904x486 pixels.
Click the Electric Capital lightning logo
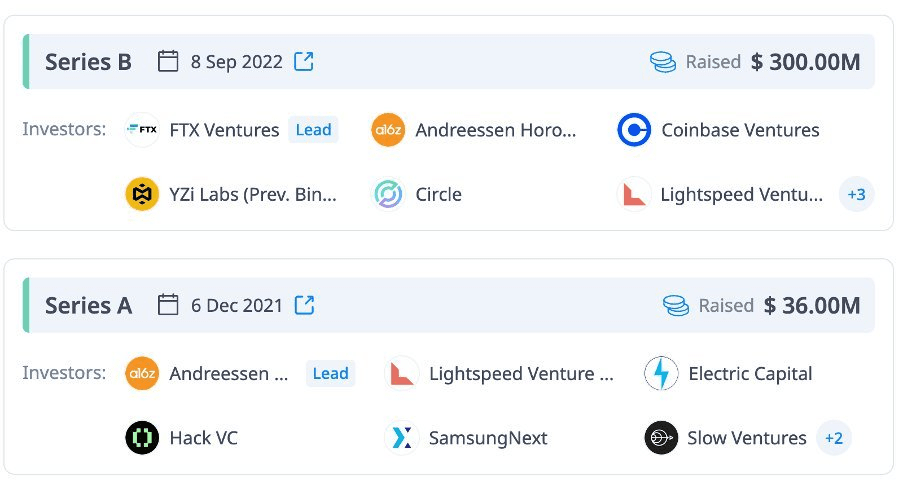pos(661,374)
